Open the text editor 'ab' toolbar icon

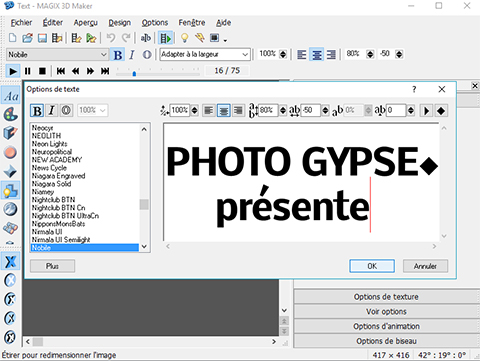146,38
